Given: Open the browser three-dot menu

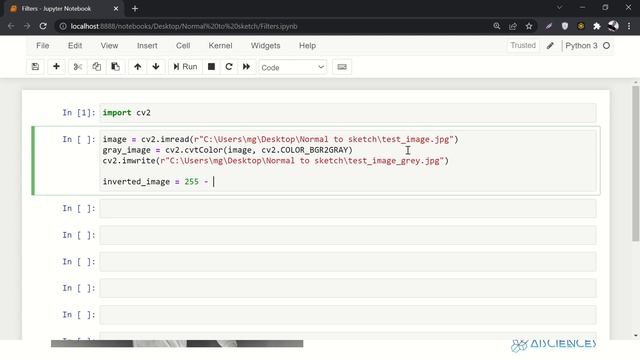Looking at the screenshot, I should point(629,26).
